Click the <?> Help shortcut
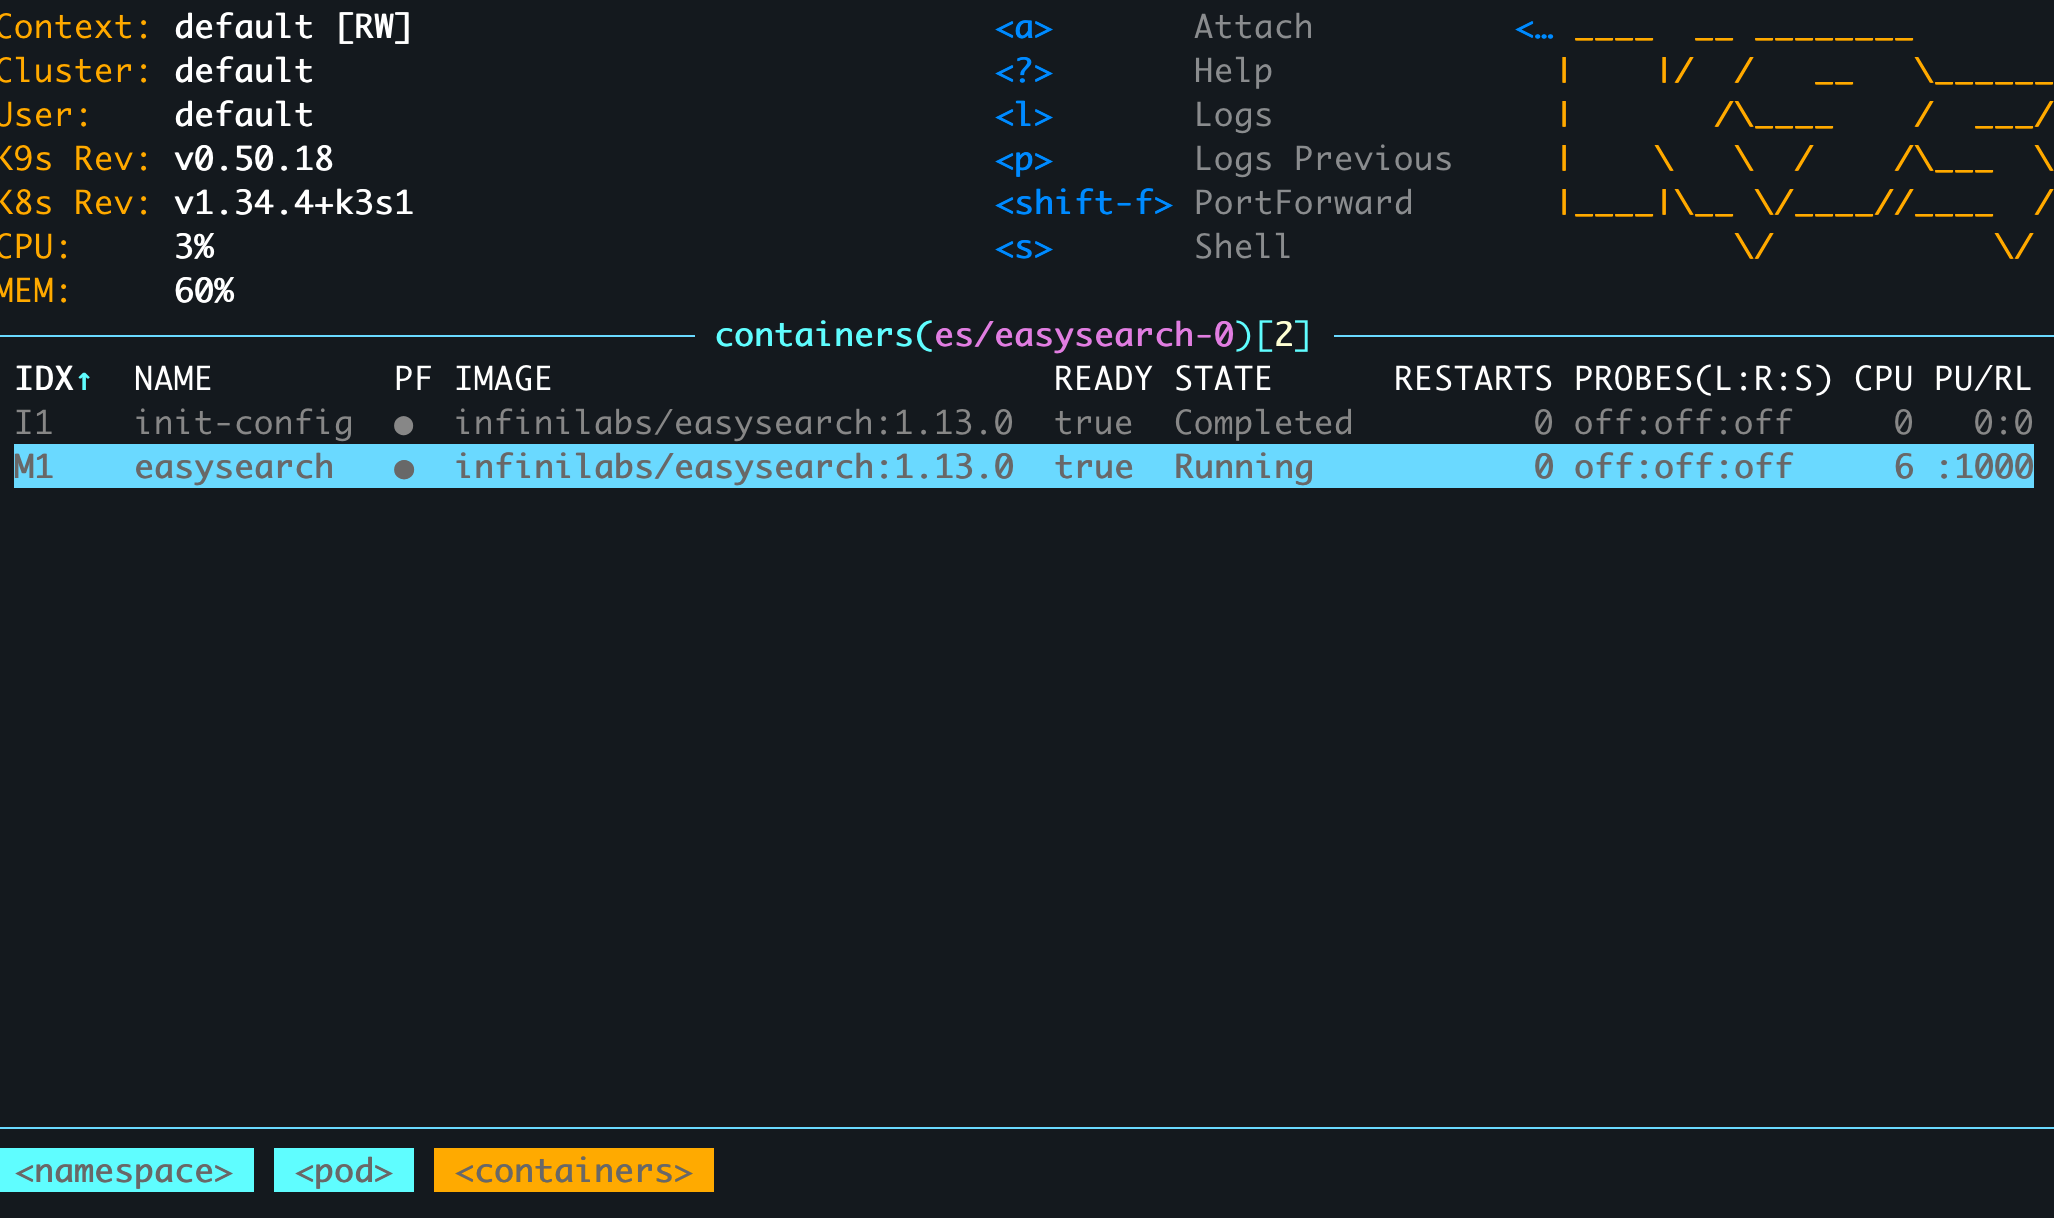 coord(1024,72)
